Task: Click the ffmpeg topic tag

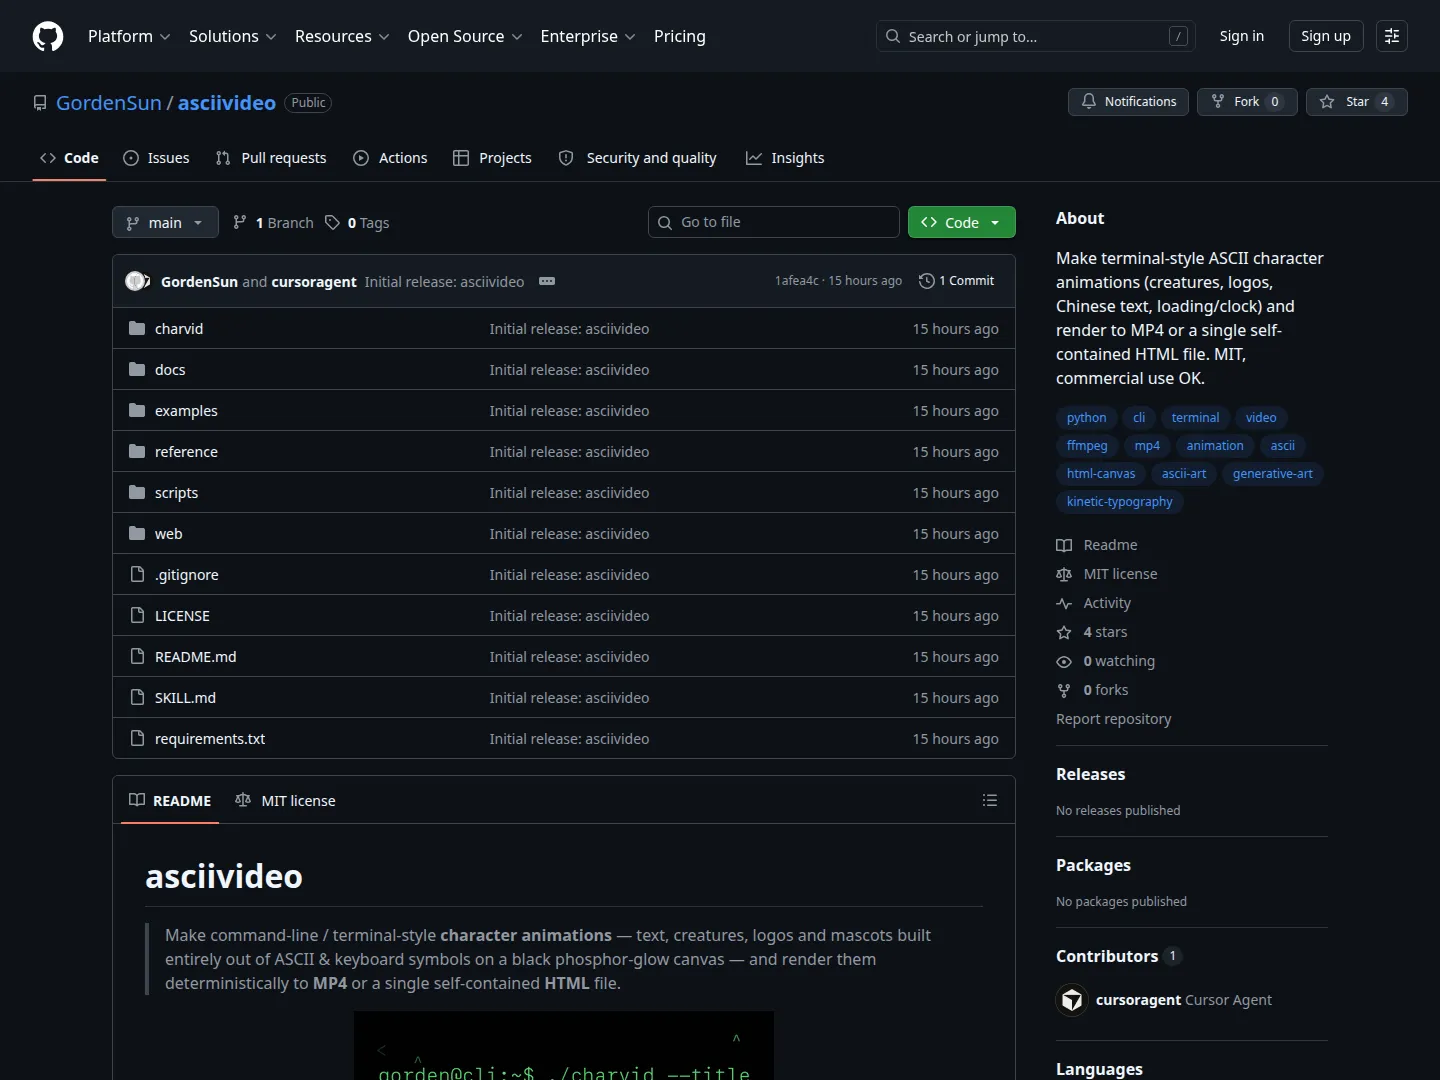Action: point(1087,446)
